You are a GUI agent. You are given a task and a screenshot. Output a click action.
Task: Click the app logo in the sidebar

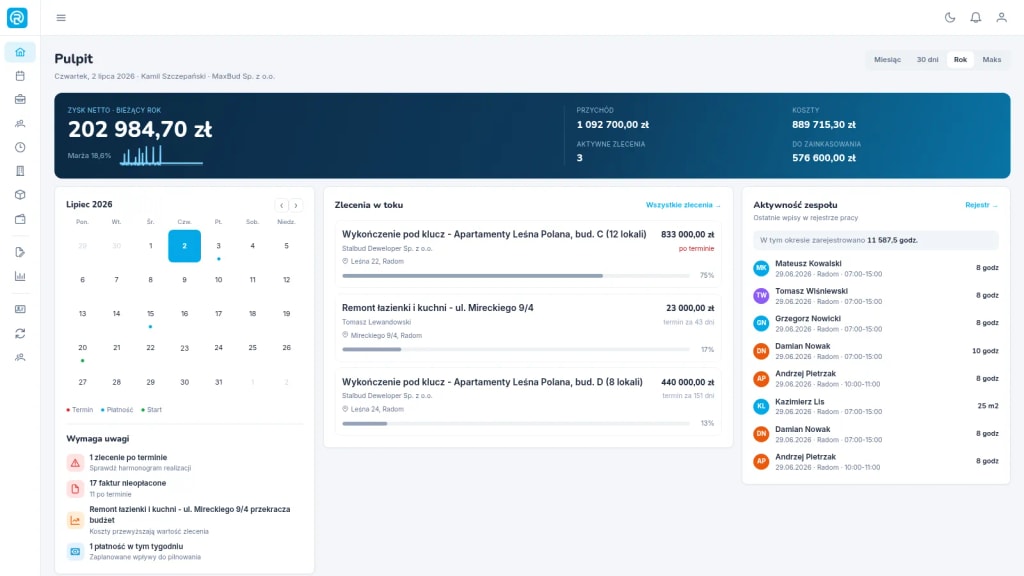(17, 18)
